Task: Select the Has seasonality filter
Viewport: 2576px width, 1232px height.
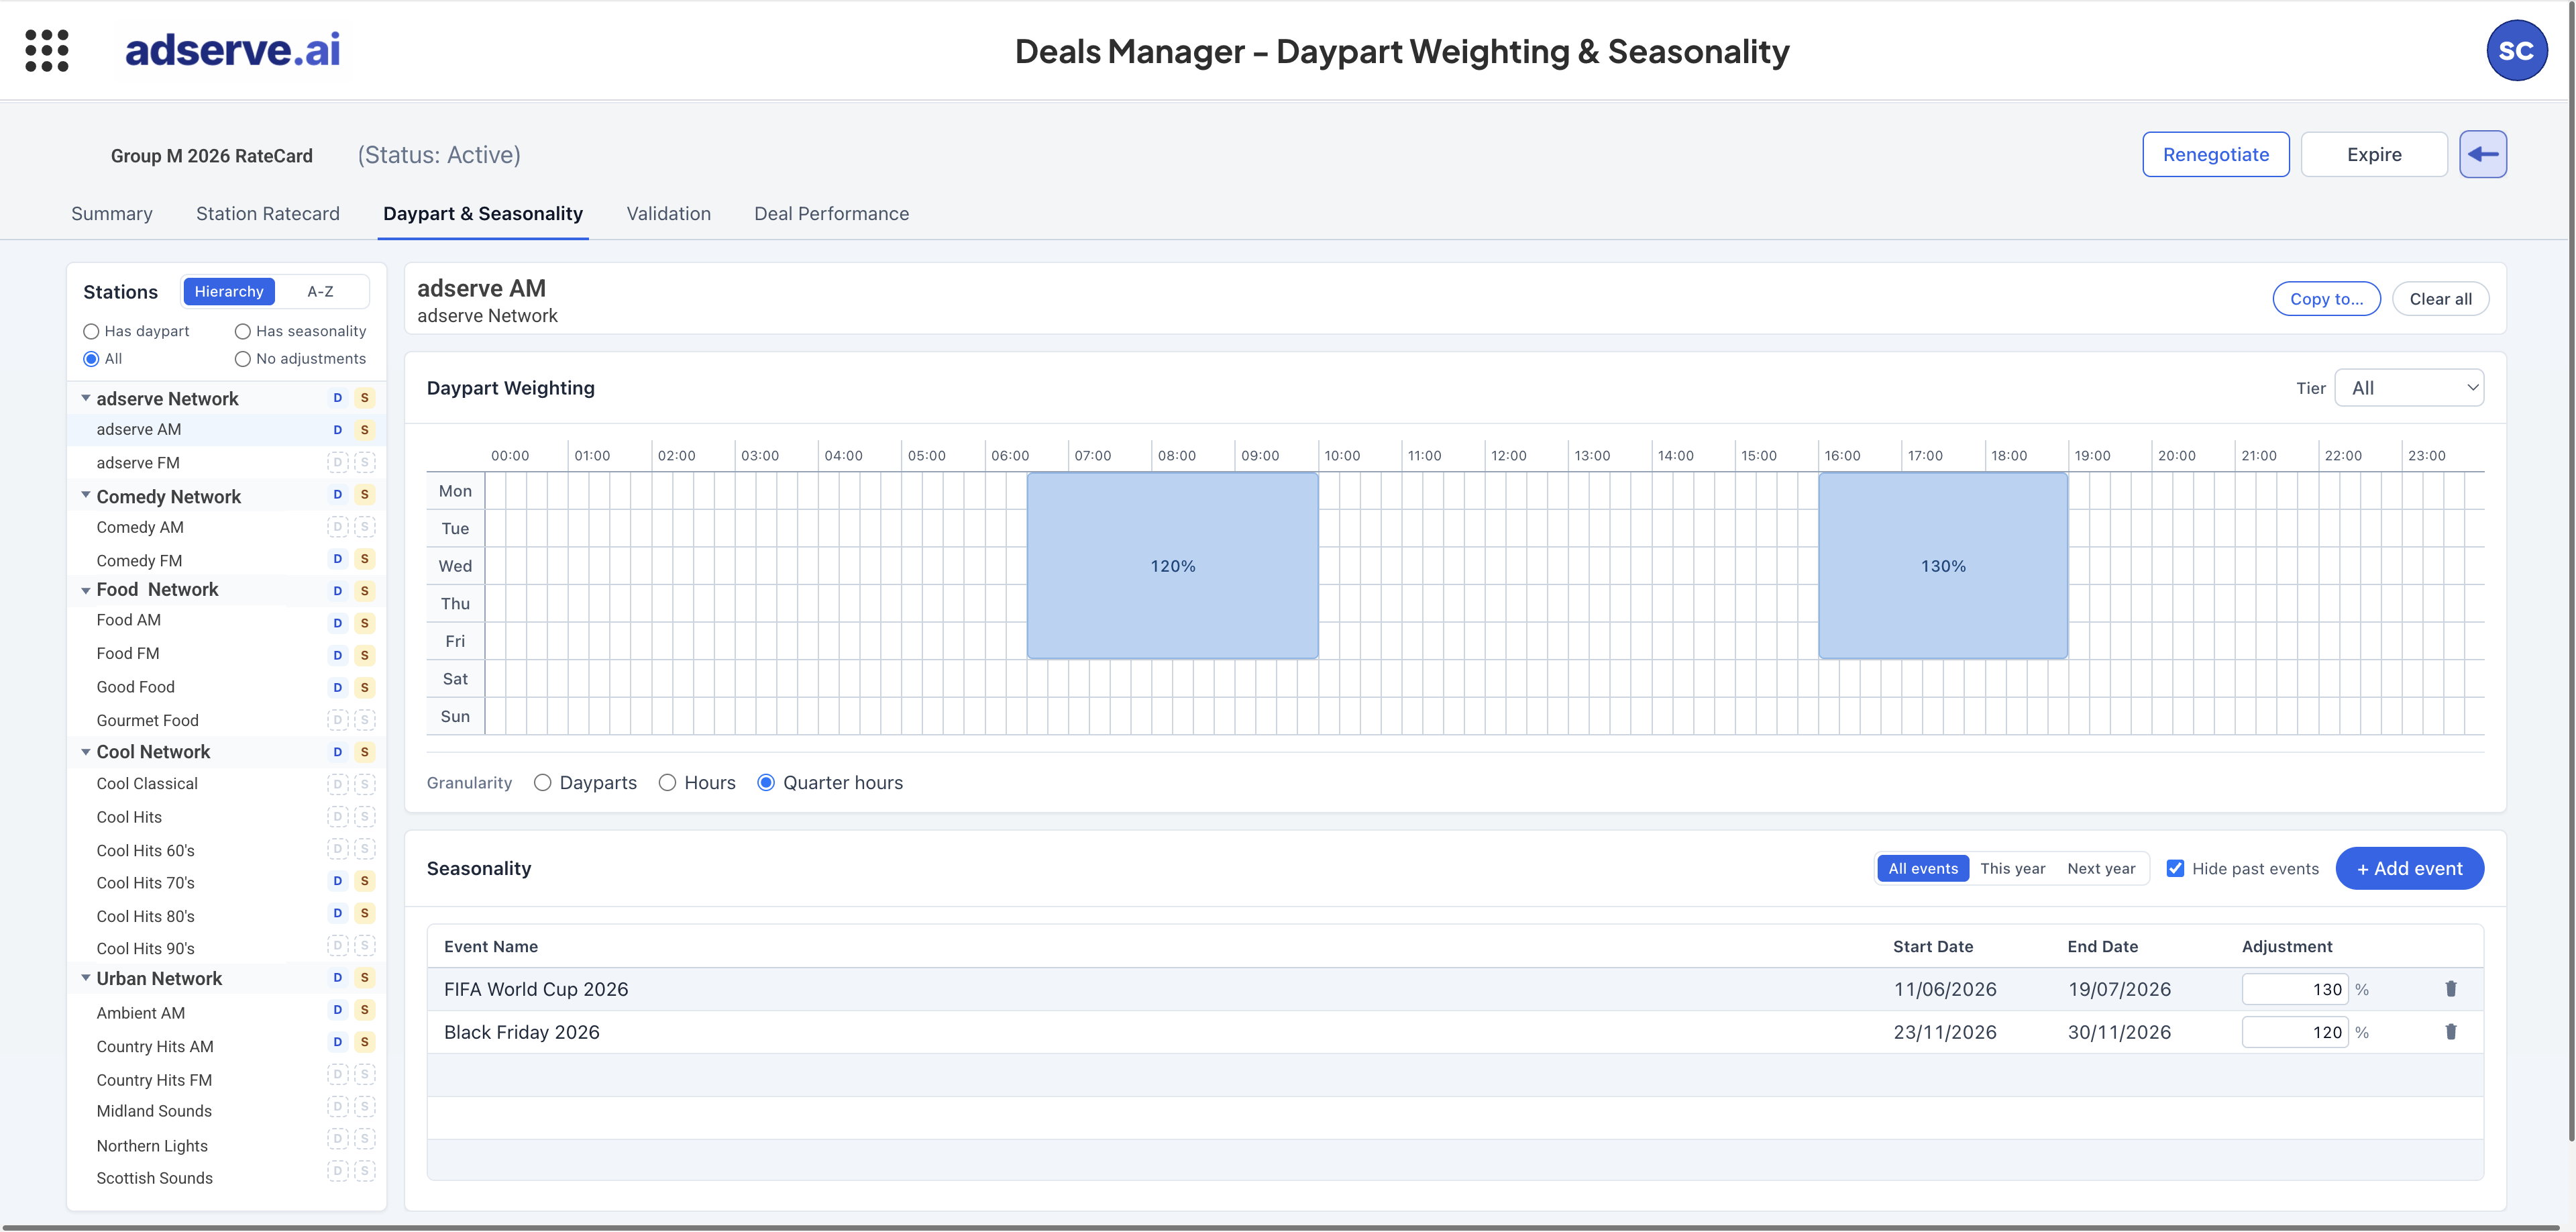Action: coord(242,331)
